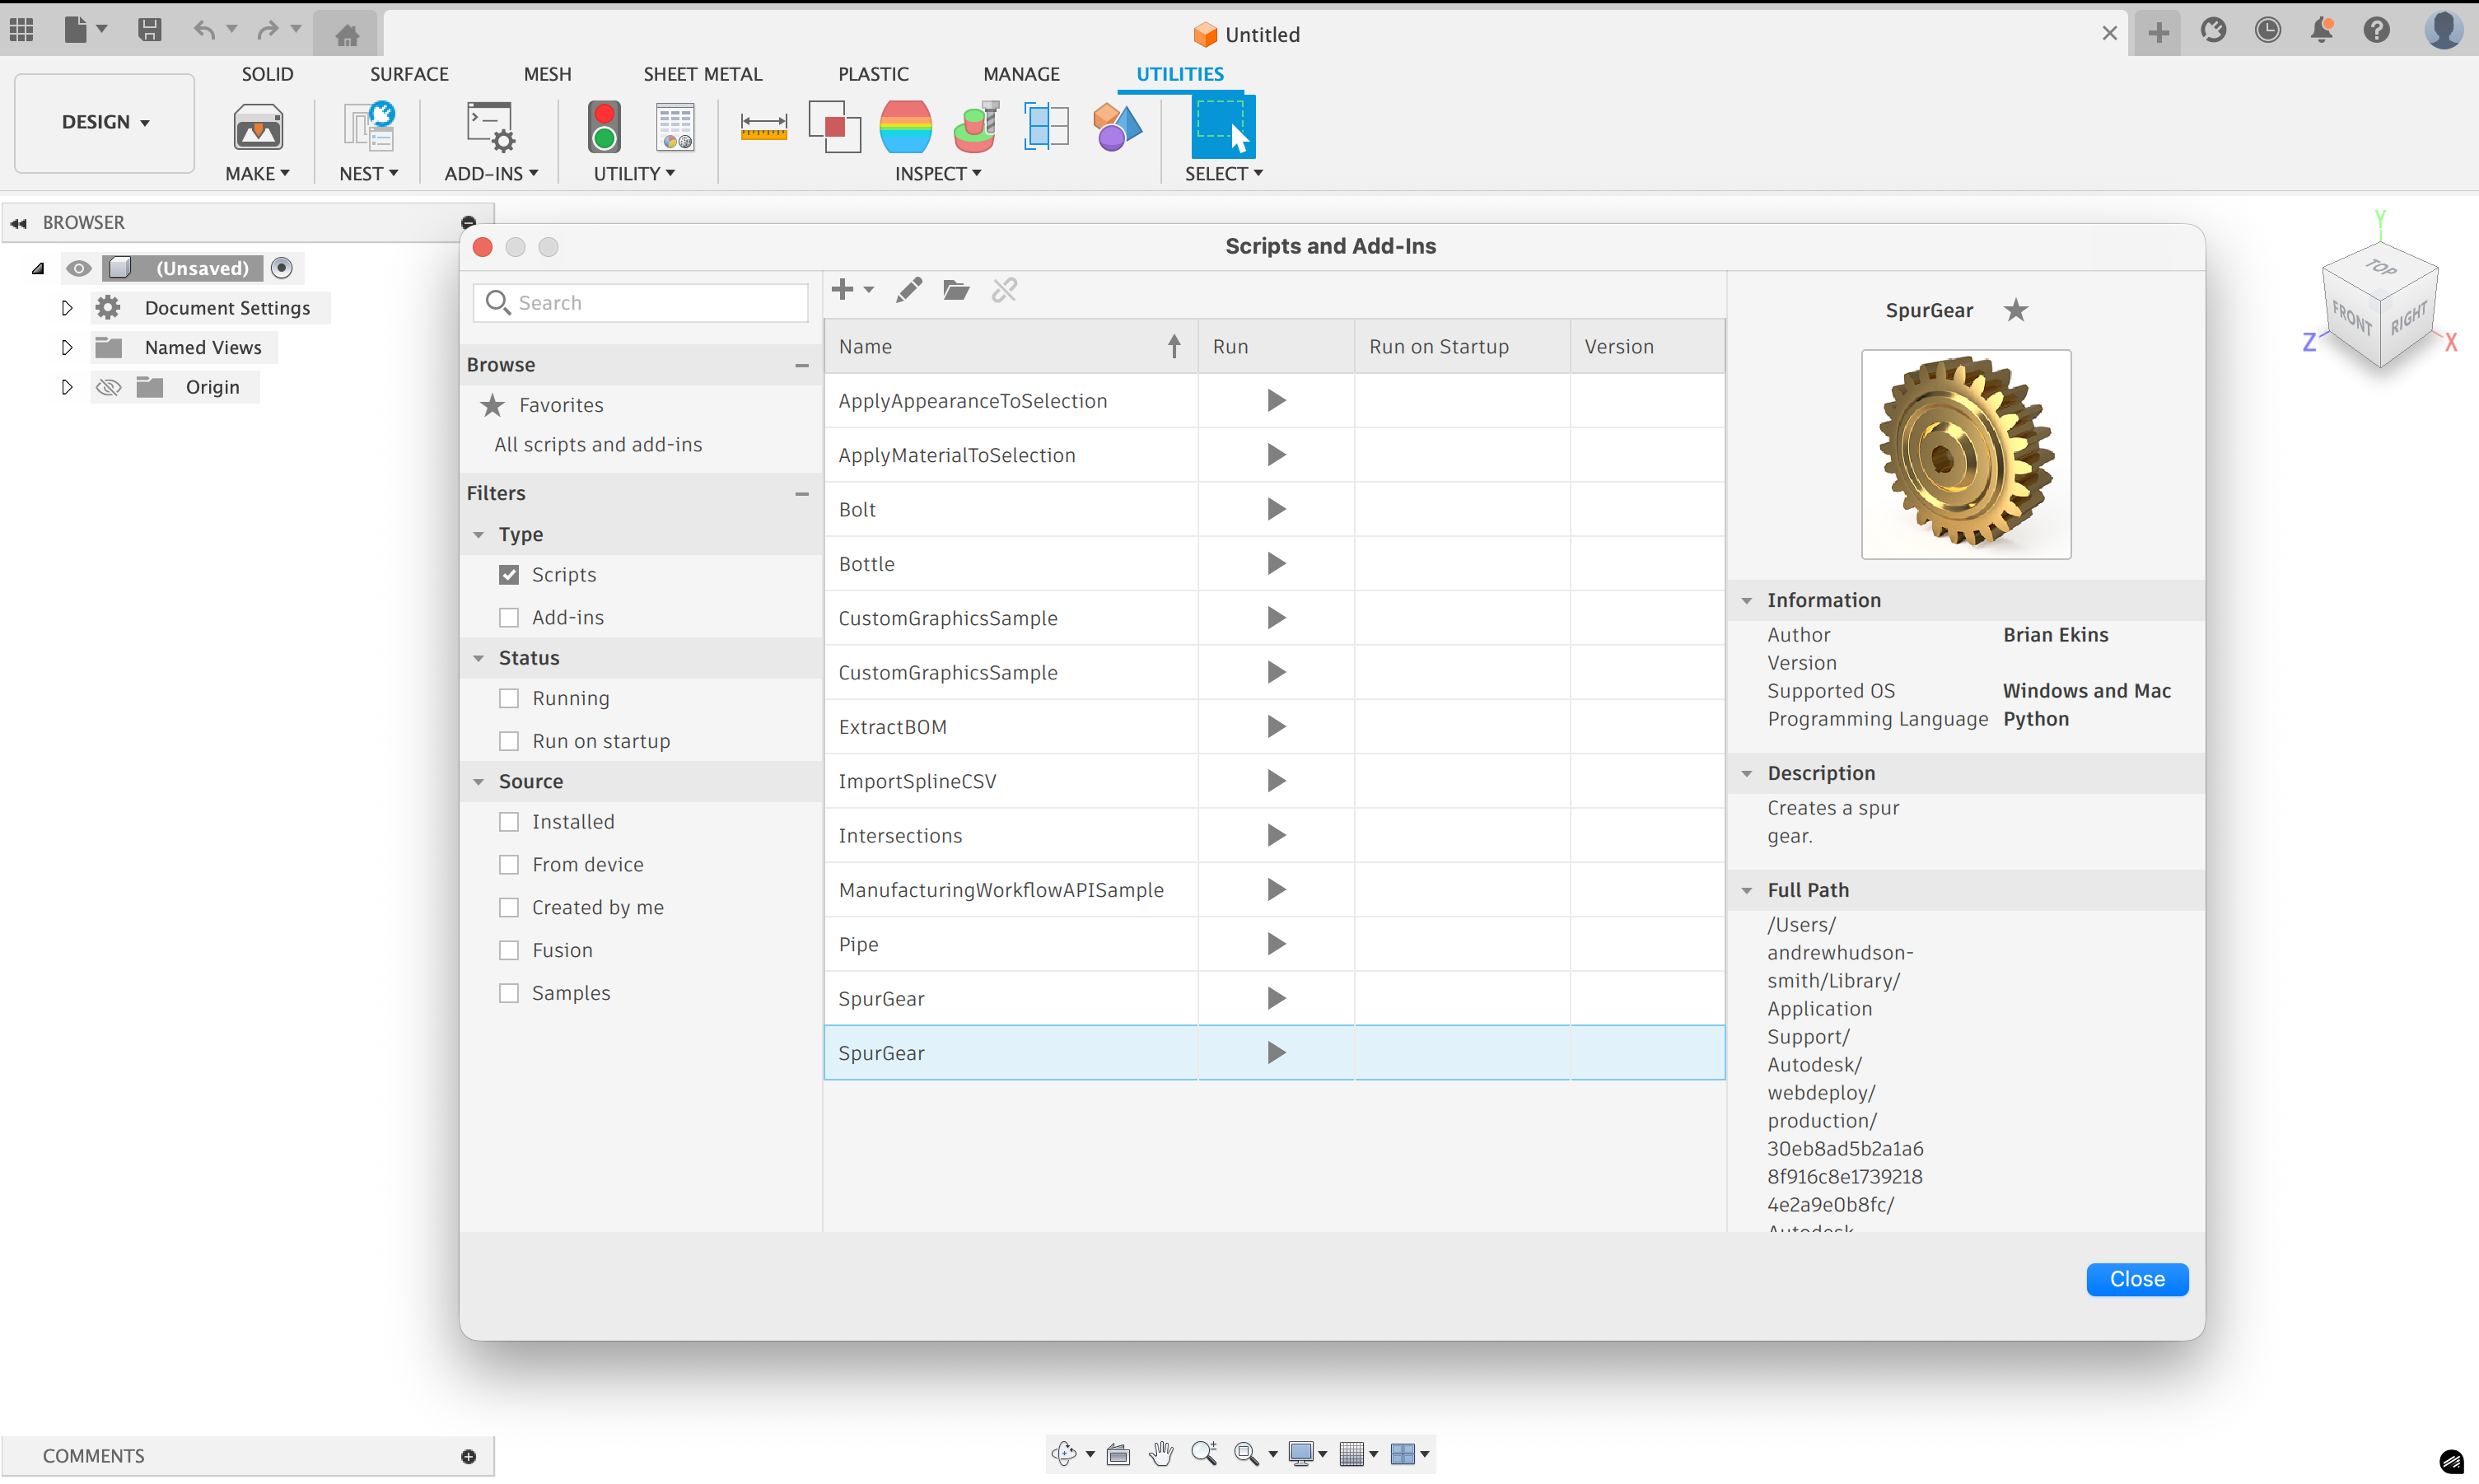Open the SURFACE ribbon tab

(x=408, y=74)
